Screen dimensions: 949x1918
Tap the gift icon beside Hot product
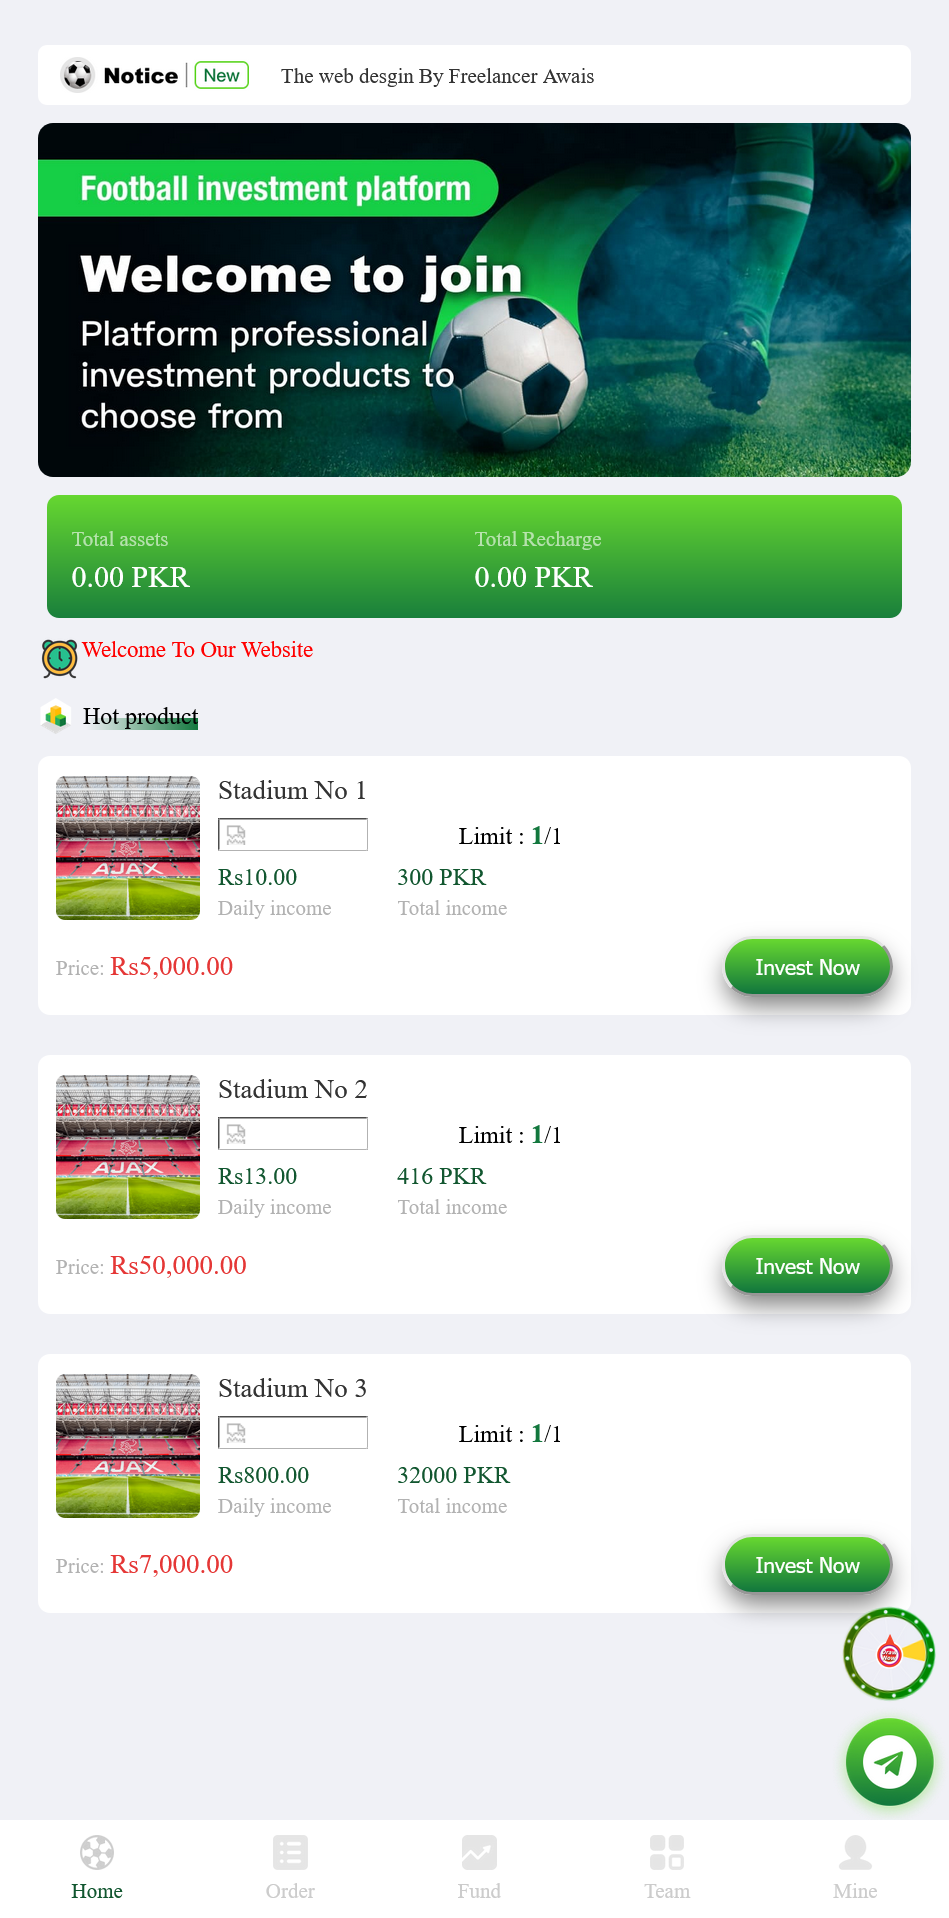tap(56, 716)
